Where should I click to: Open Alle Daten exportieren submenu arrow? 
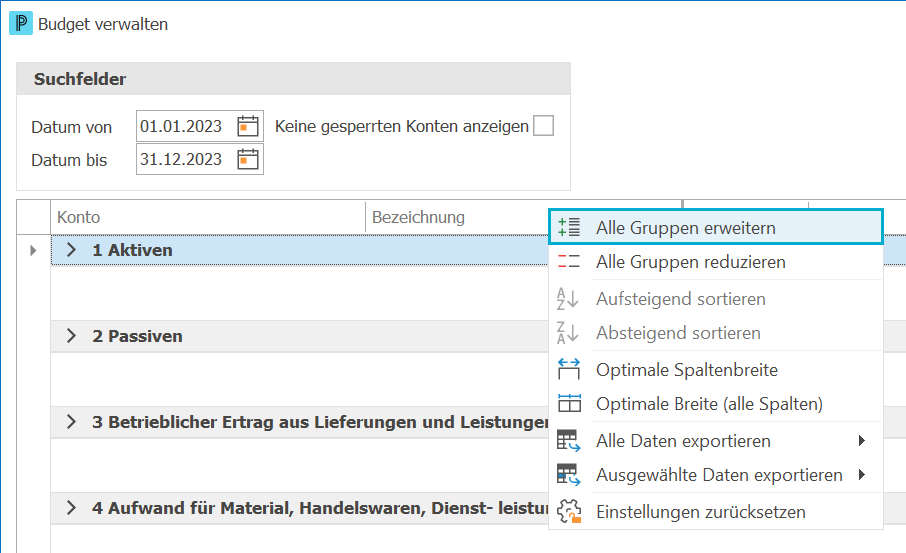click(x=862, y=440)
